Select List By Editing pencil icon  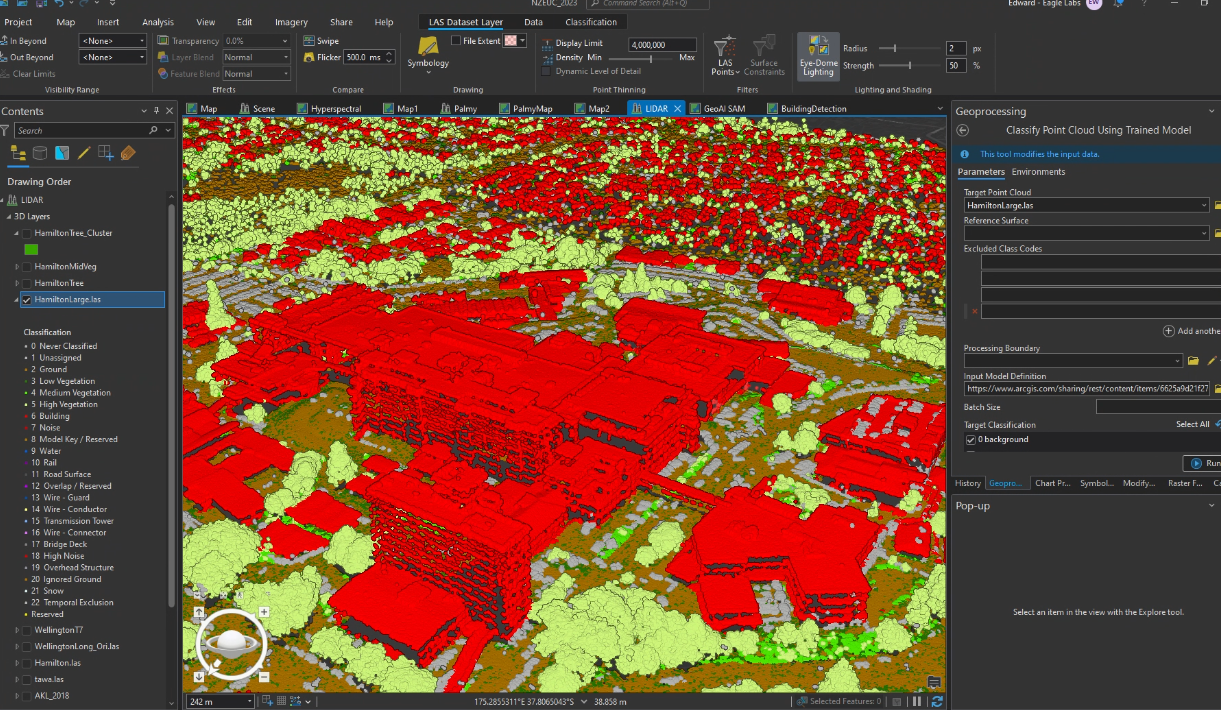(x=84, y=153)
